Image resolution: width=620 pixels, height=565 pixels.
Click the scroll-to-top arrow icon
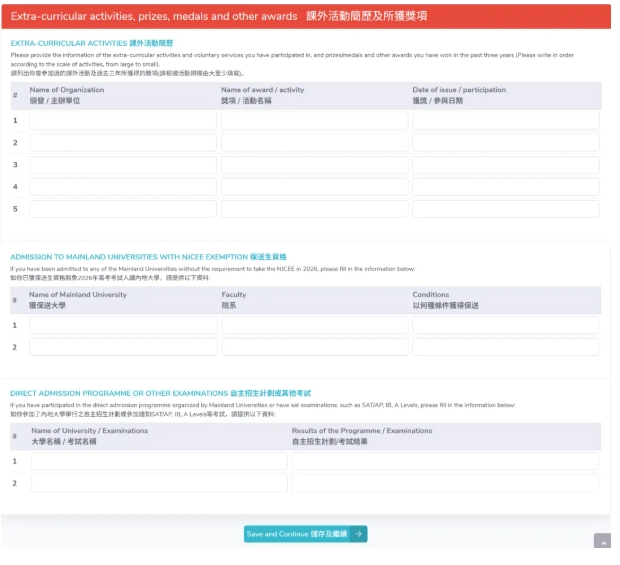point(602,542)
